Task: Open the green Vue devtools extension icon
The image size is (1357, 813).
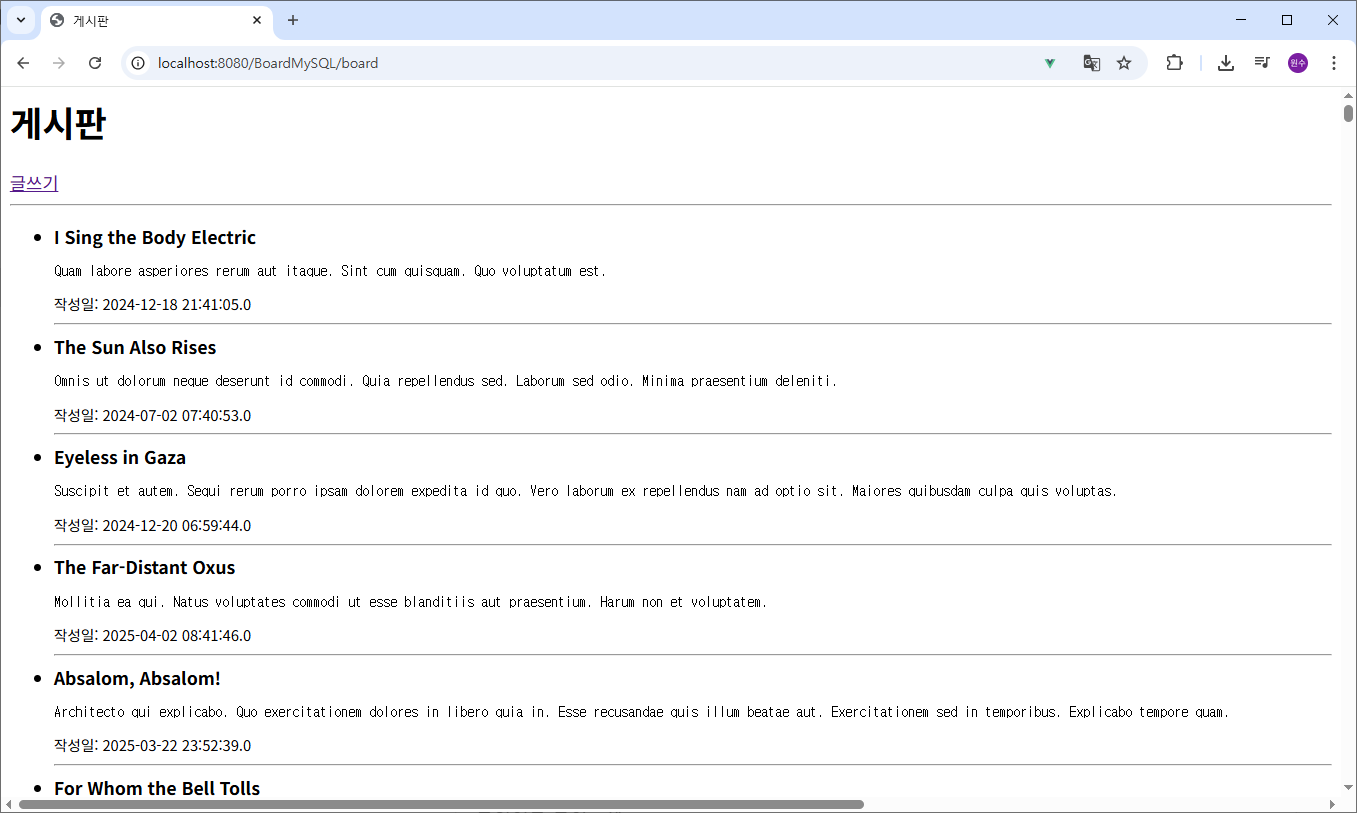Action: pos(1050,63)
